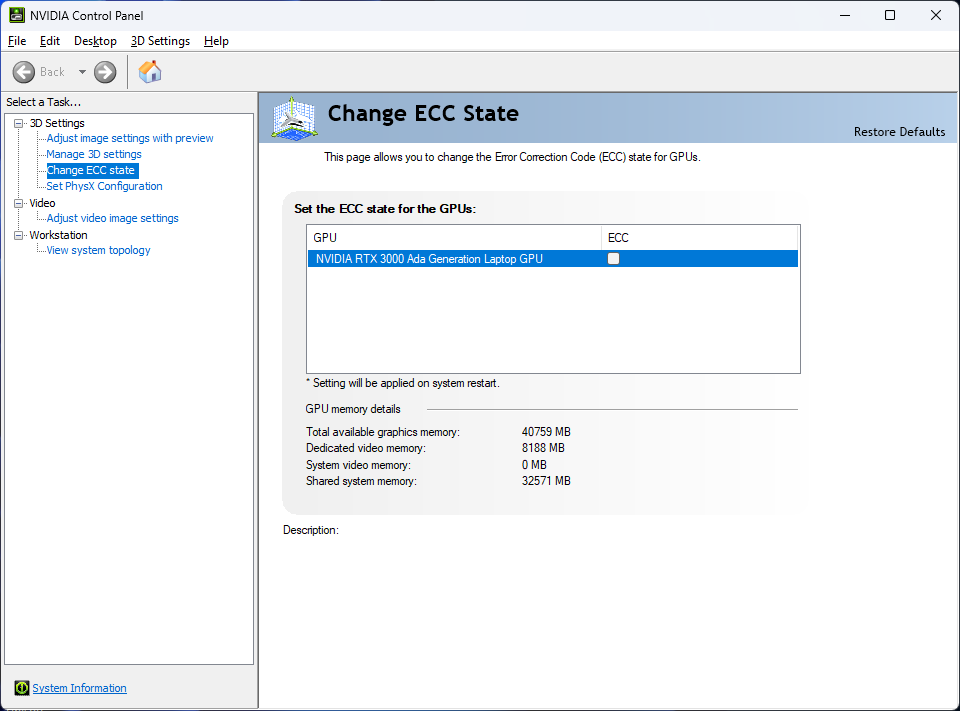Select the Workstation tree label
This screenshot has width=960, height=711.
(x=58, y=235)
